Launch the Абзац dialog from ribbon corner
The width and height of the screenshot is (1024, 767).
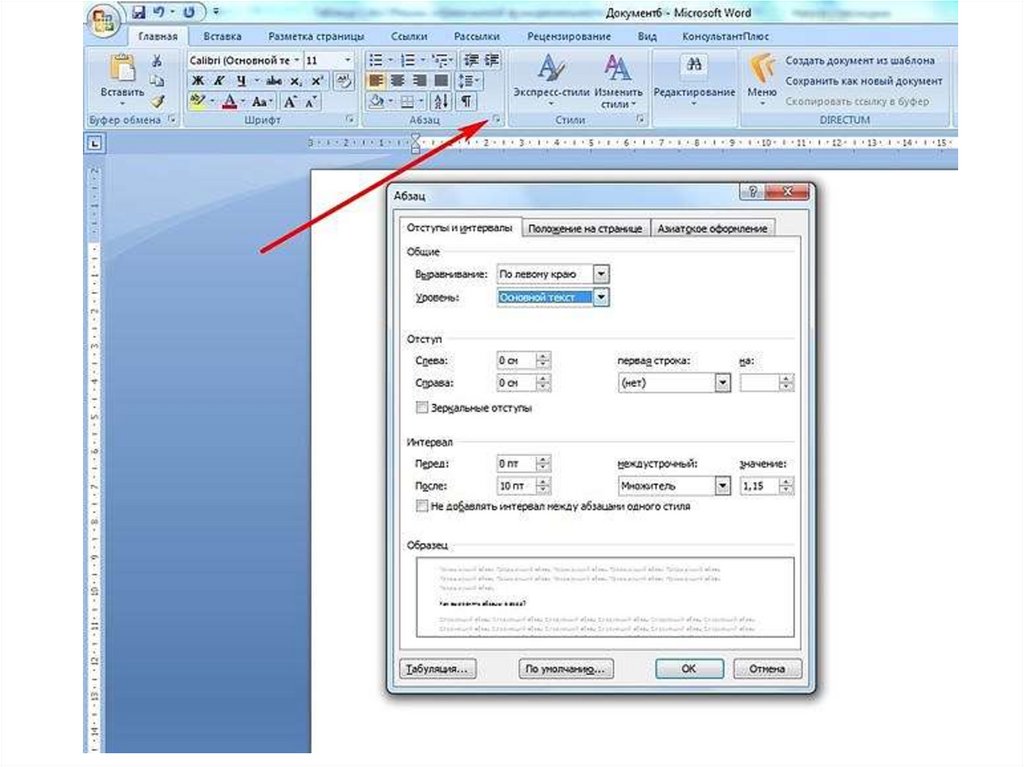coord(496,119)
